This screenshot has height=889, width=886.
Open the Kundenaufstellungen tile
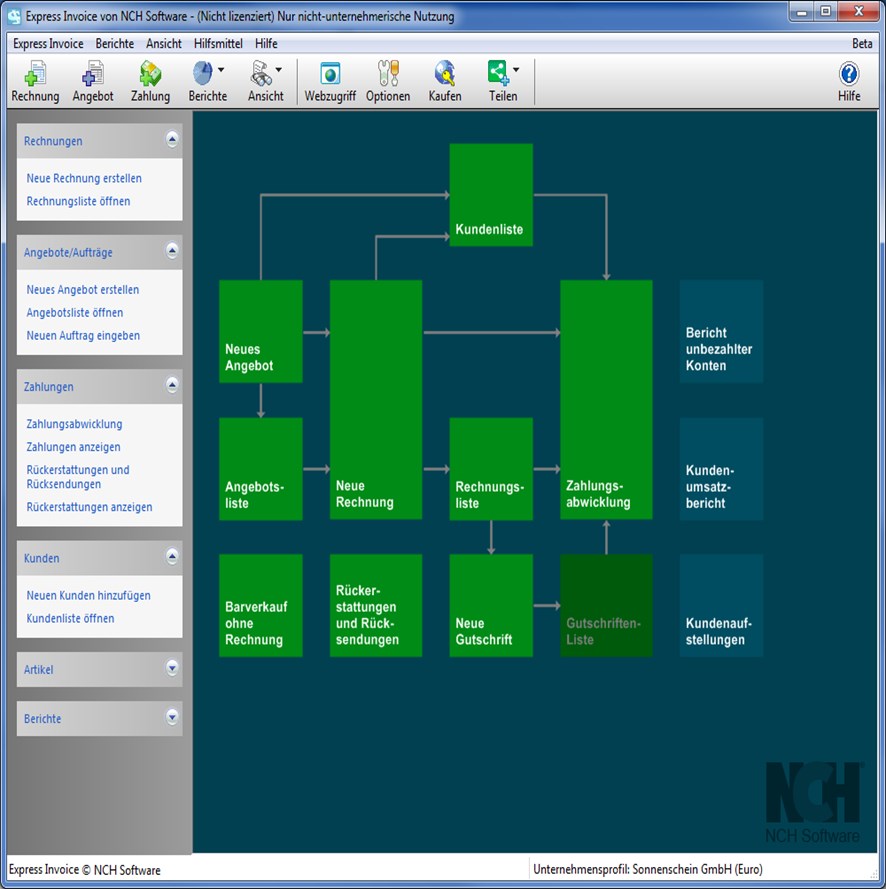(x=721, y=606)
